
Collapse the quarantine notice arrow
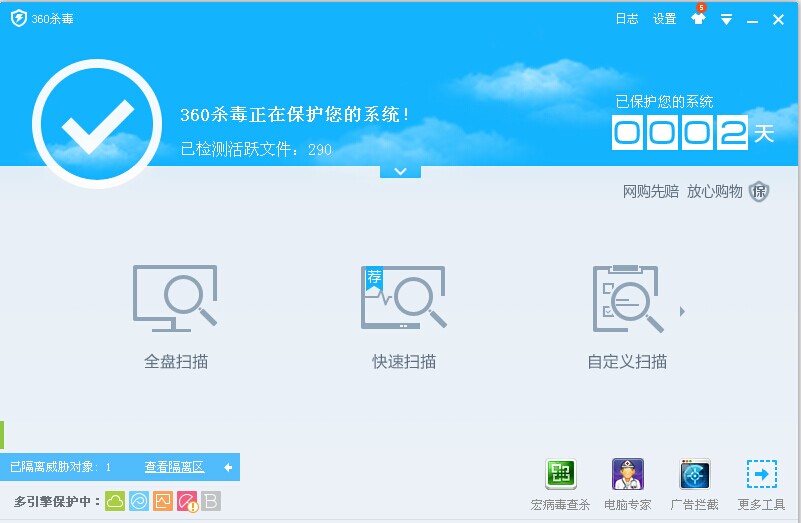tap(228, 467)
